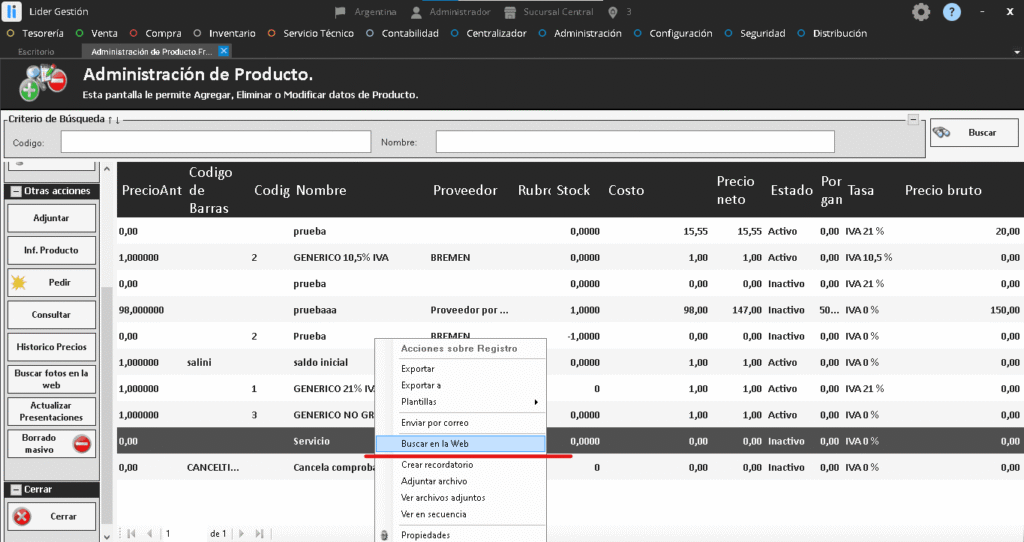Collapse the Otras acciones section

(x=16, y=191)
